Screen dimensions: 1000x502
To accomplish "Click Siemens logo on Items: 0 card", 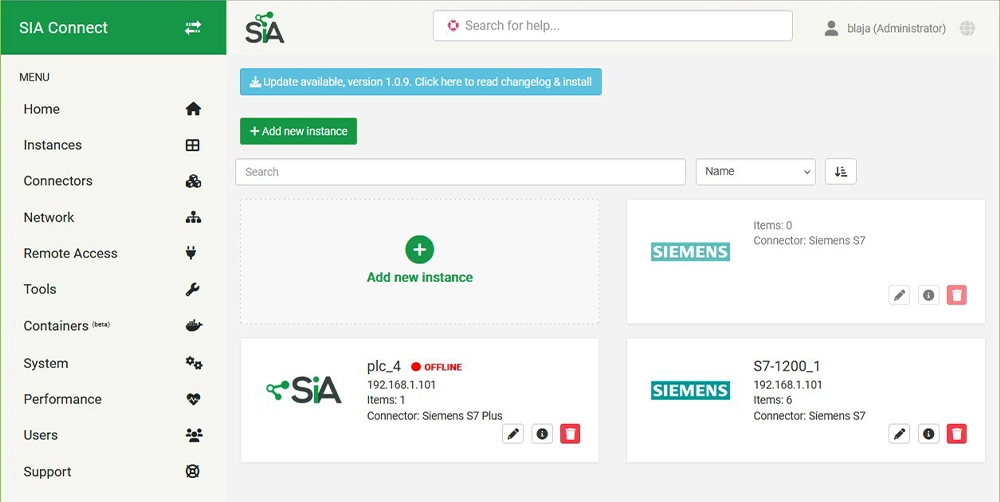I will coord(690,251).
